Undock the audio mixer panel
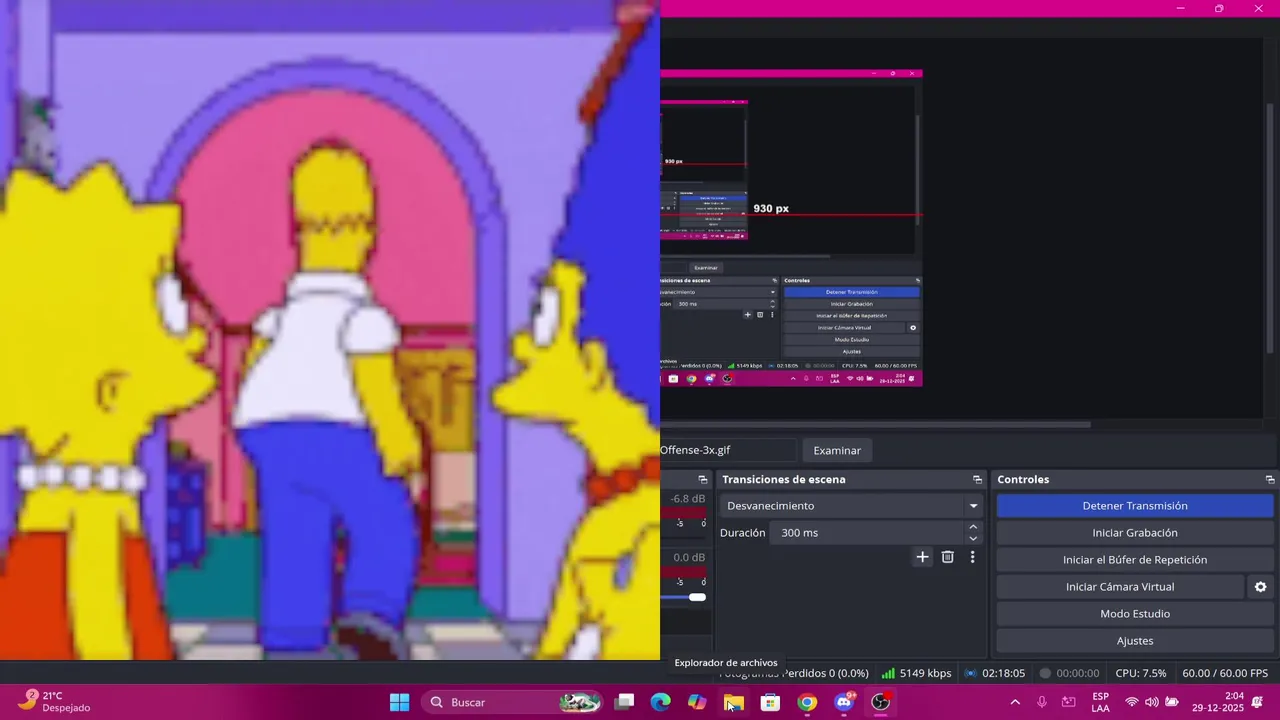This screenshot has width=1280, height=720. pyautogui.click(x=702, y=480)
